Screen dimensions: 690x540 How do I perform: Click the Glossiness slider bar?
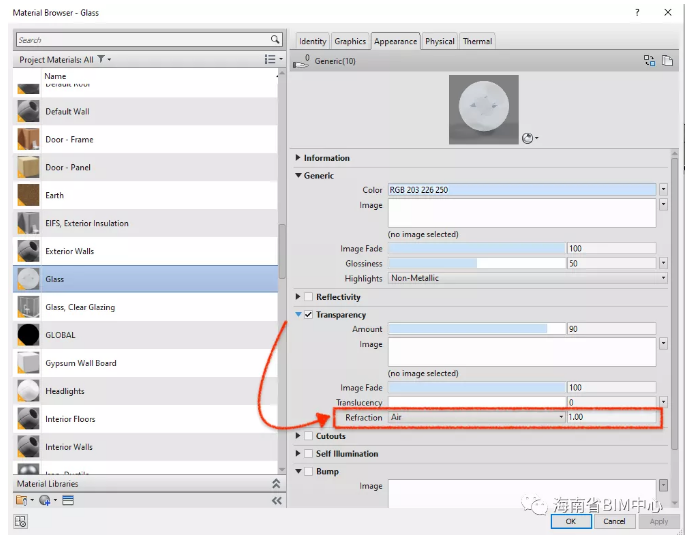[476, 264]
